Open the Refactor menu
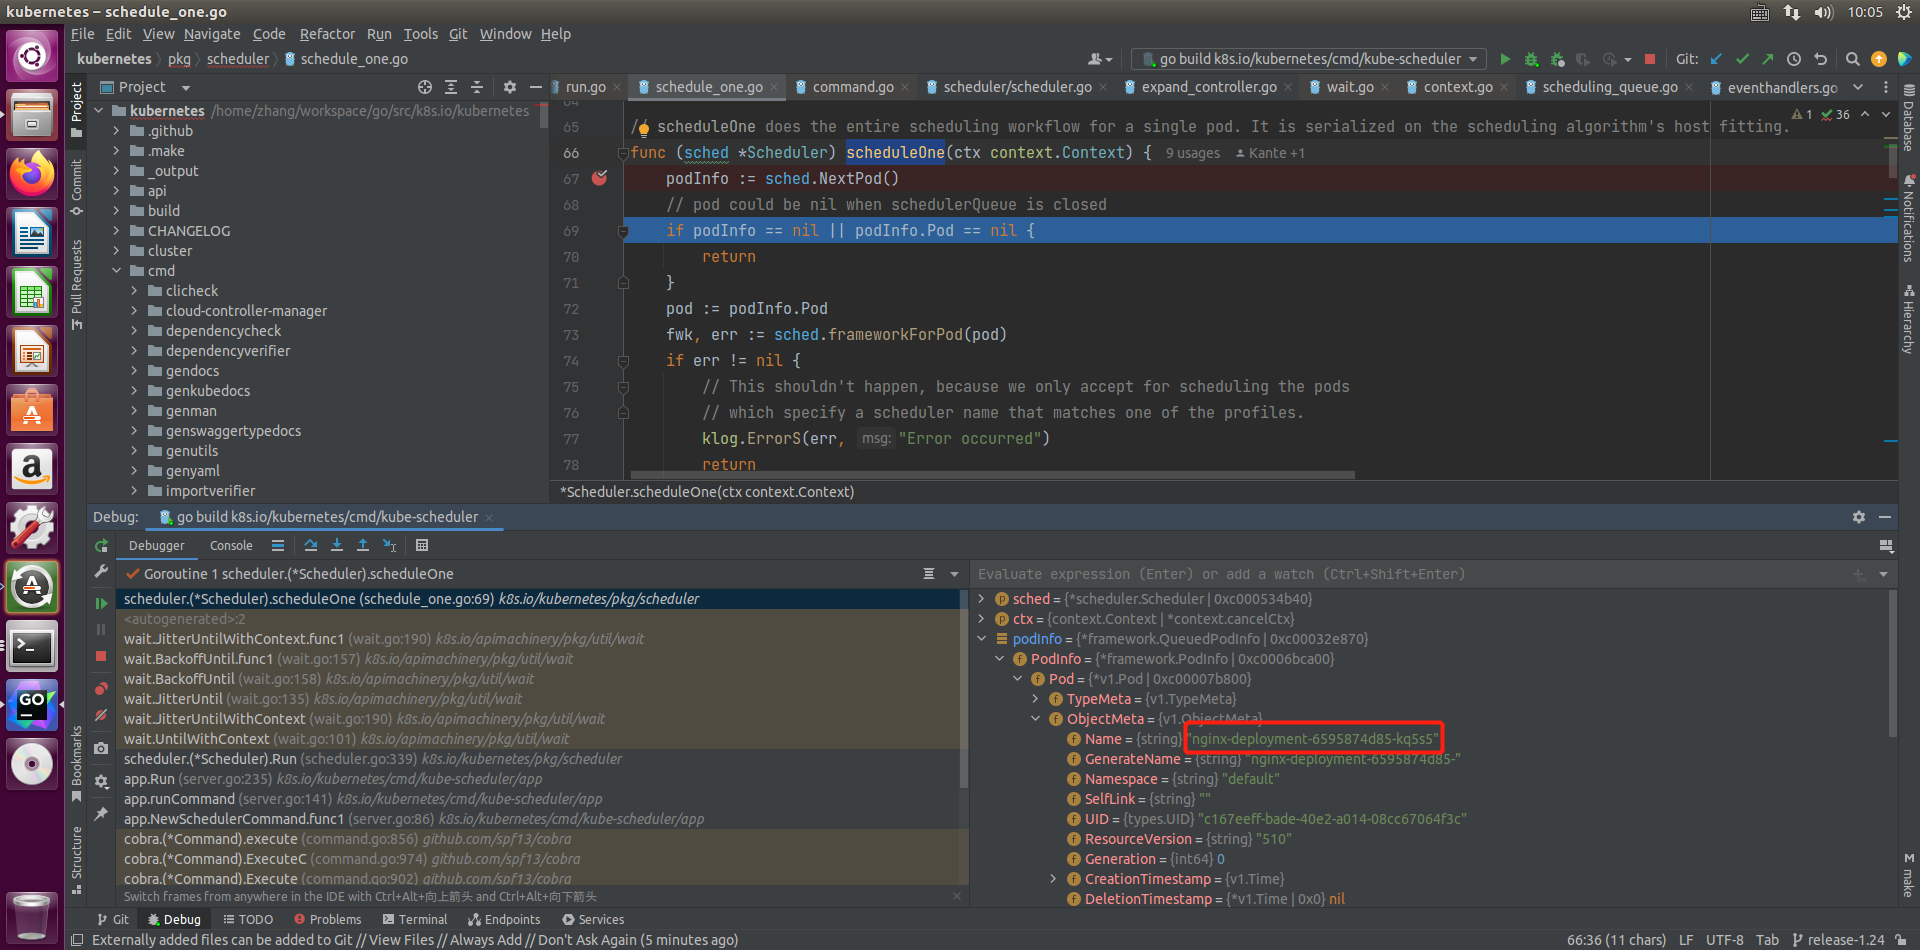This screenshot has height=950, width=1920. [327, 34]
